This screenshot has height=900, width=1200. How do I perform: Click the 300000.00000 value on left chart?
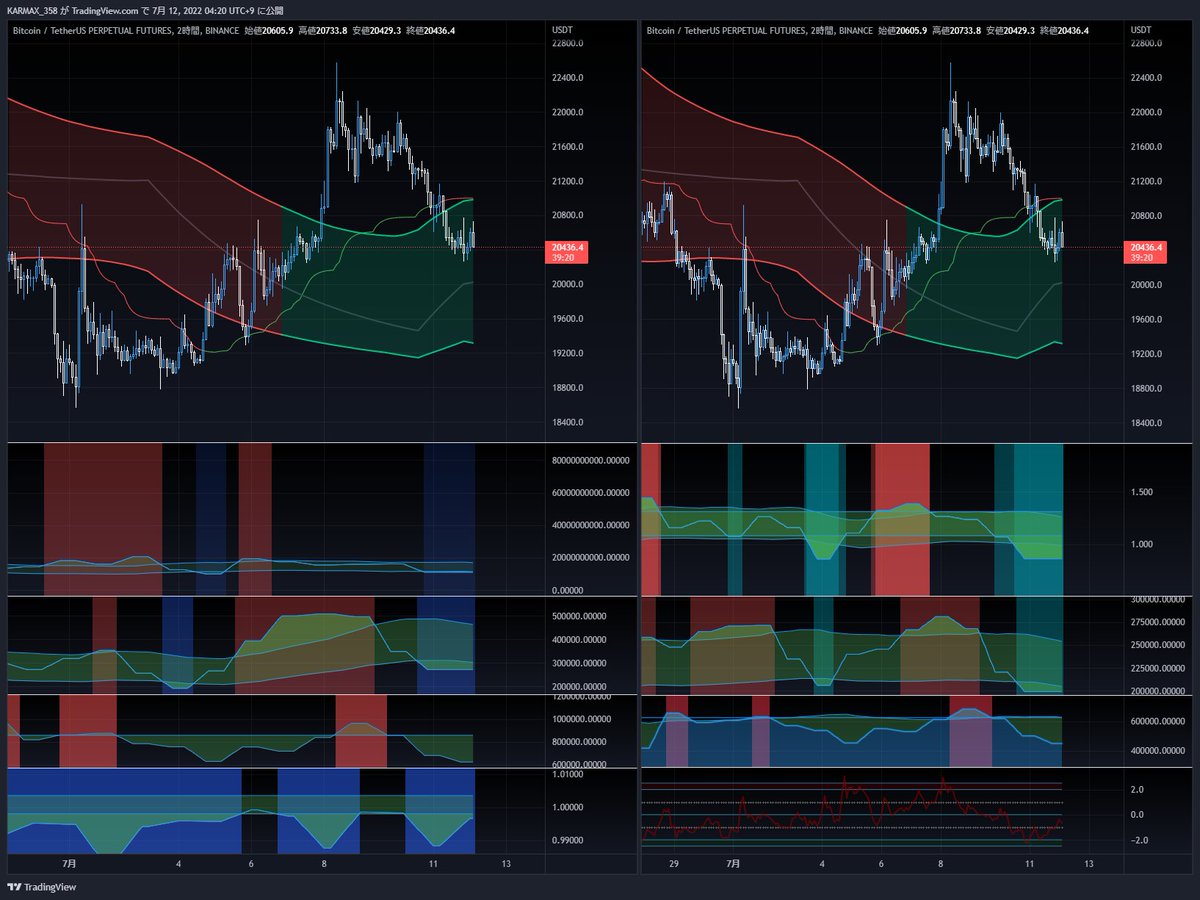click(579, 664)
